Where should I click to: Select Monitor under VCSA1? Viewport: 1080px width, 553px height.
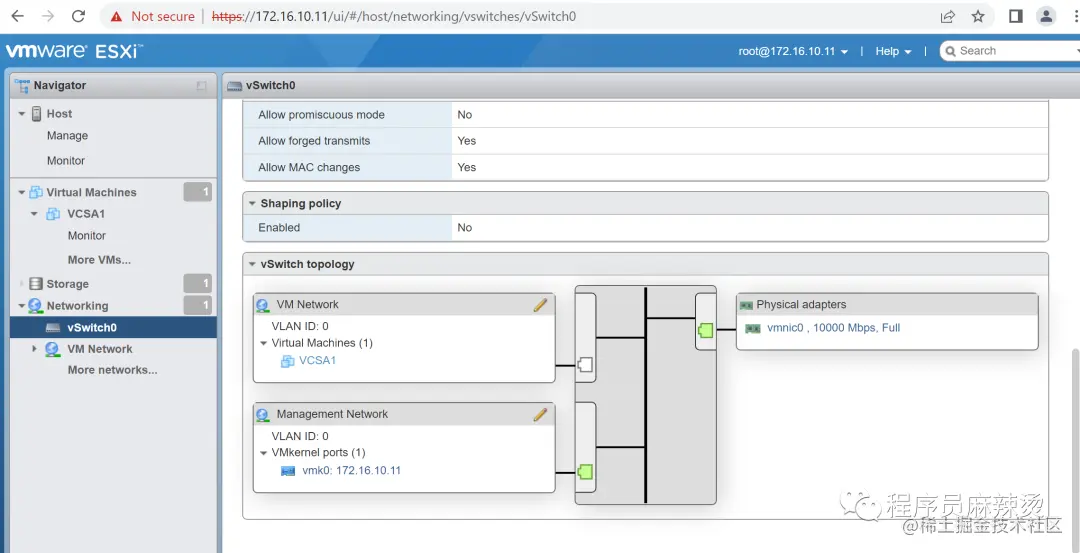pos(87,236)
